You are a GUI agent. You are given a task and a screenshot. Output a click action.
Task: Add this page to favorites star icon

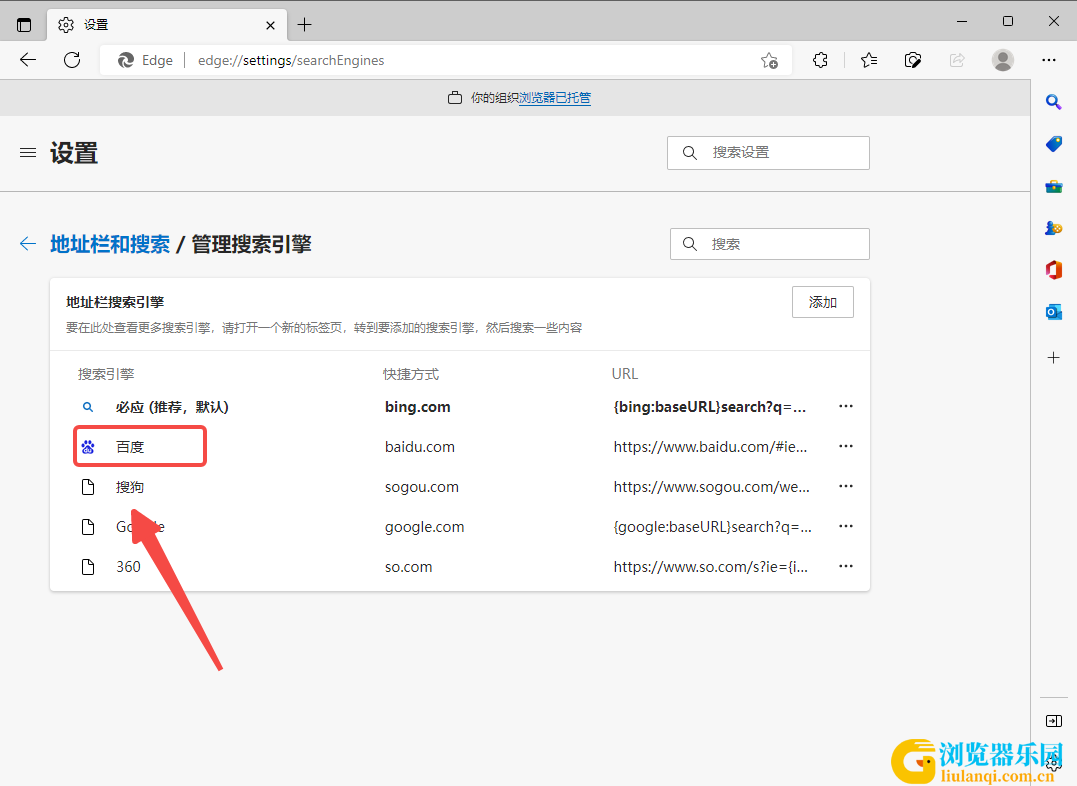click(x=769, y=60)
